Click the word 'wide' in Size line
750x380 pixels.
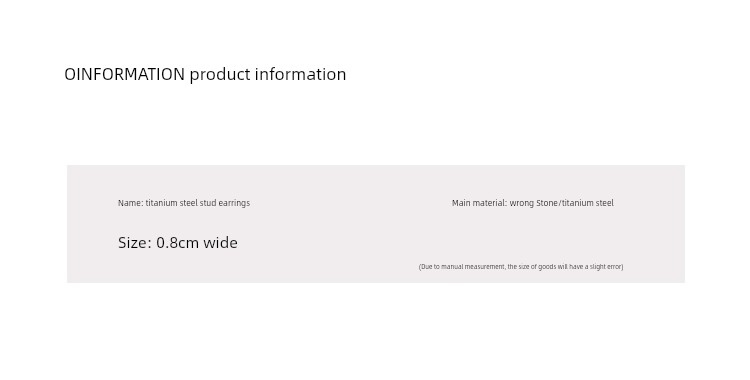click(221, 243)
